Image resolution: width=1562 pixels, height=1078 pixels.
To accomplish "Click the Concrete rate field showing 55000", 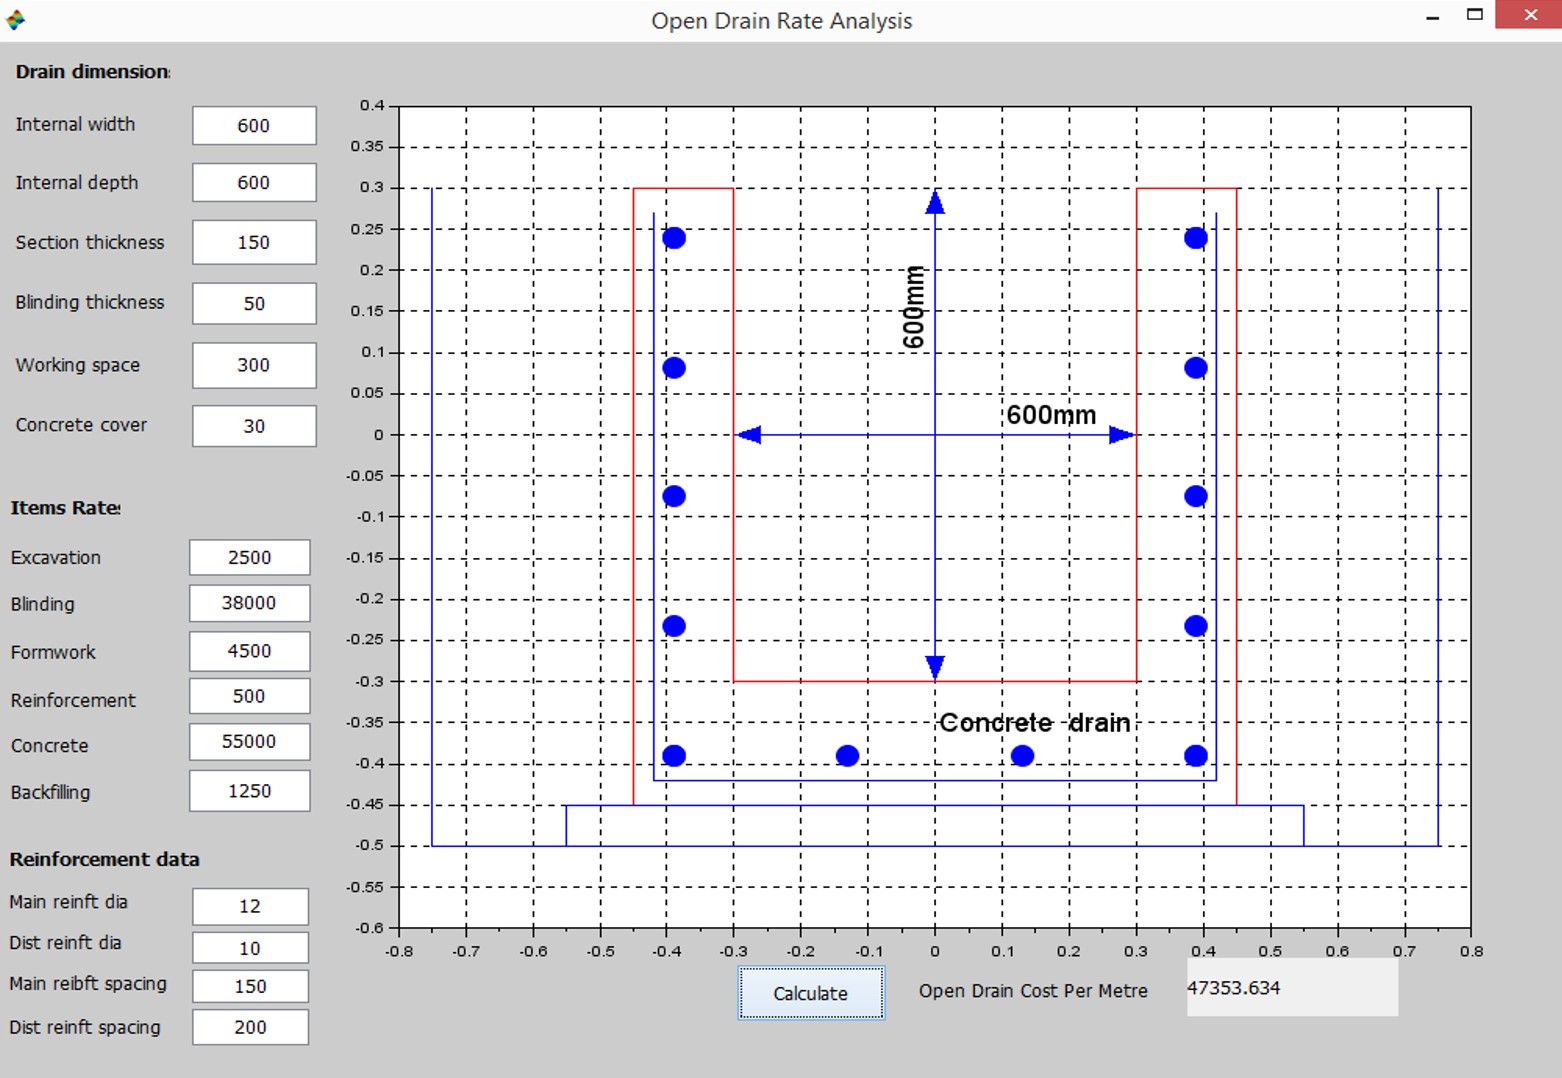I will click(249, 741).
